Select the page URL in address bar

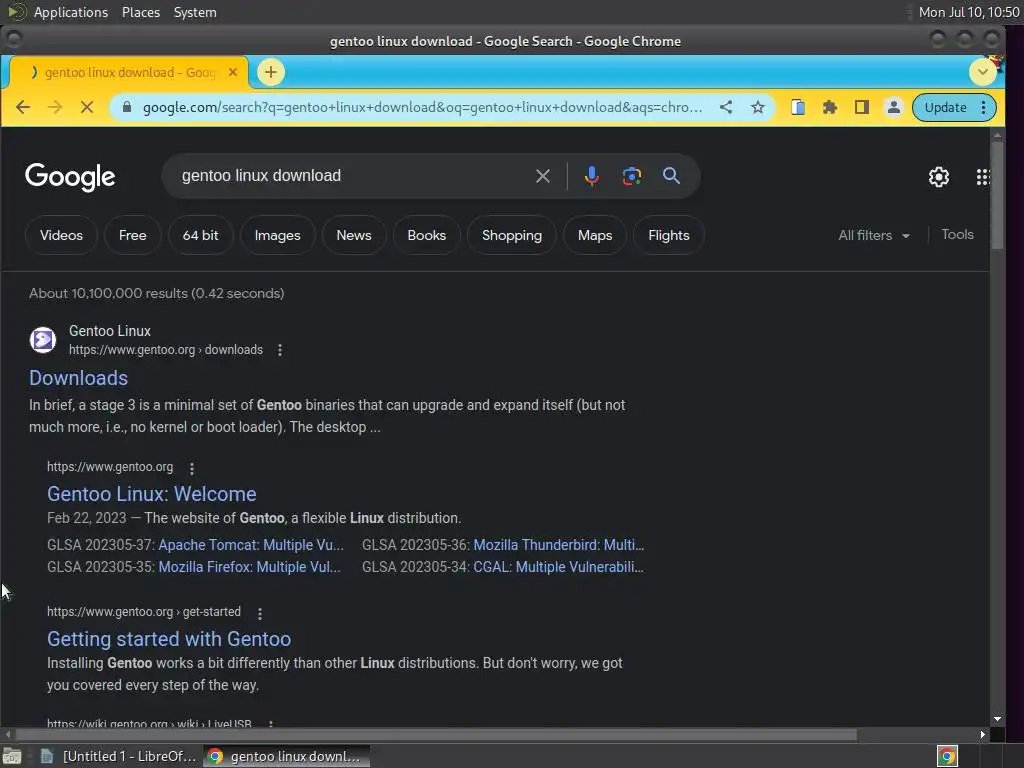click(423, 107)
